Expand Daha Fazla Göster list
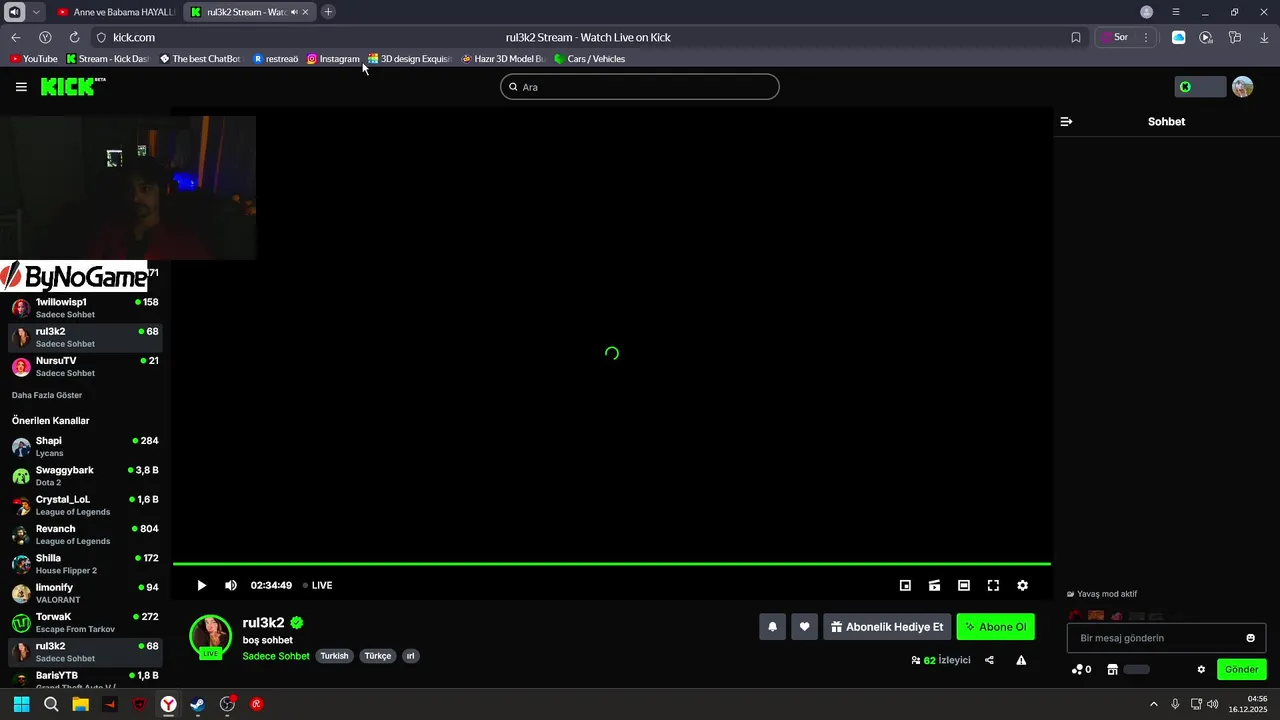The image size is (1280, 720). [47, 395]
